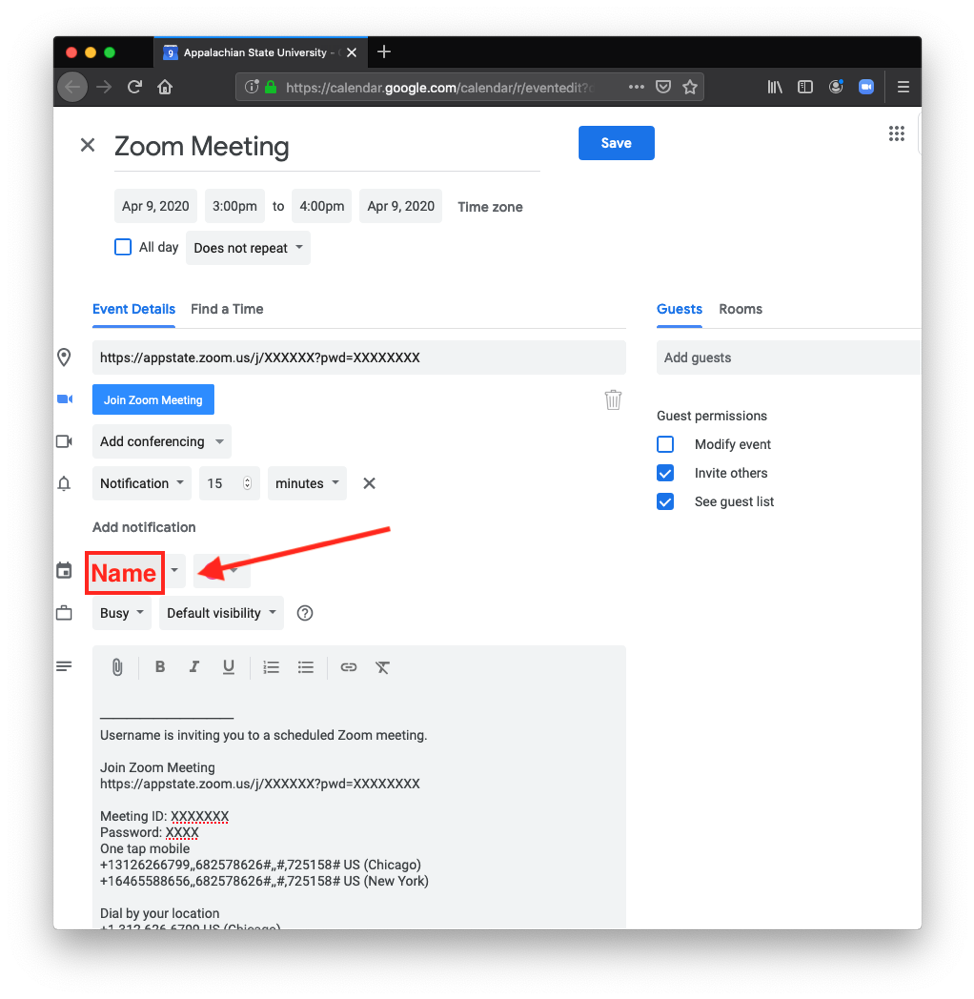Click the Zoom Meeting title field

[327, 147]
